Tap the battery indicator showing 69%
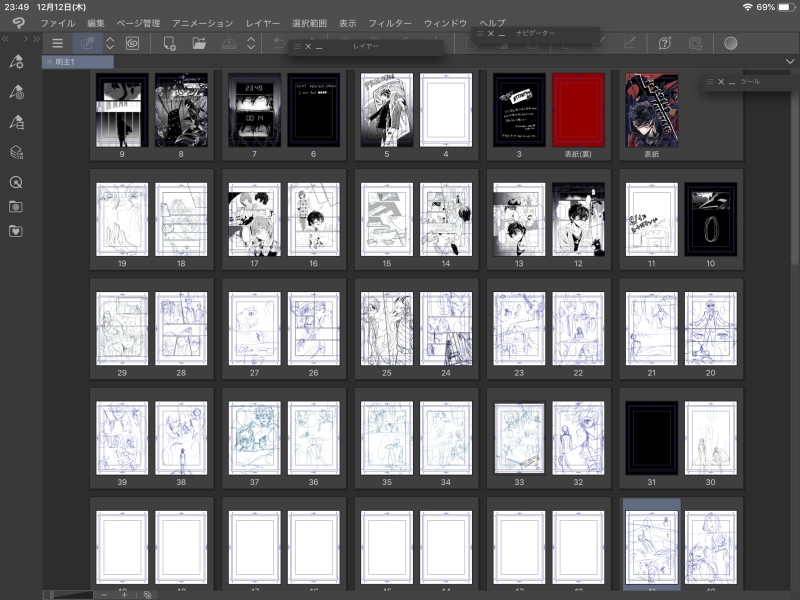This screenshot has width=800, height=600. (776, 7)
